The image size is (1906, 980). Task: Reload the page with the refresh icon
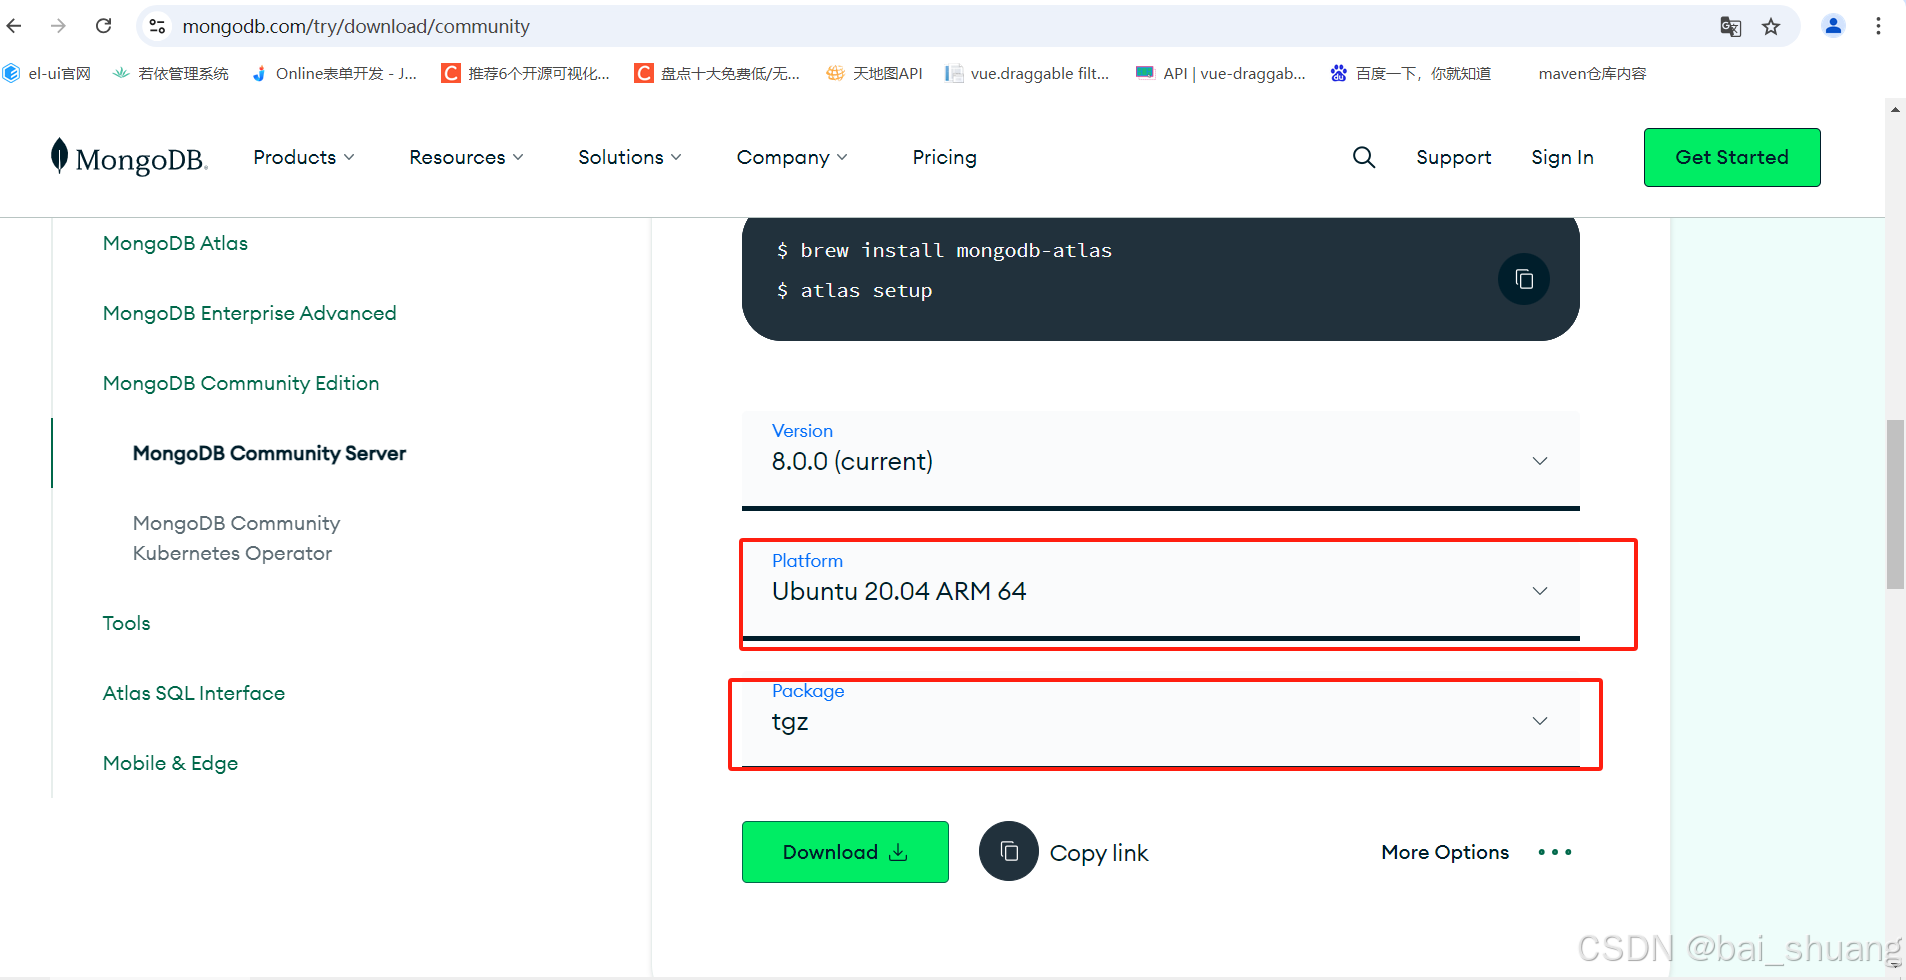pyautogui.click(x=103, y=26)
